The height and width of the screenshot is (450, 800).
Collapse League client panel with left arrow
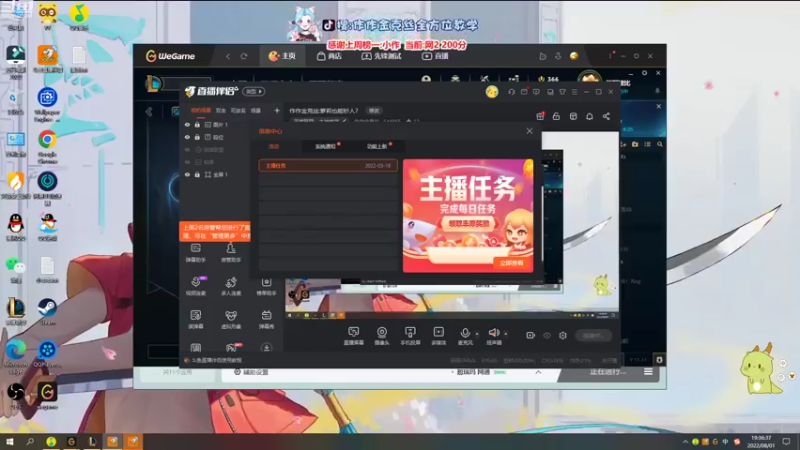click(149, 112)
